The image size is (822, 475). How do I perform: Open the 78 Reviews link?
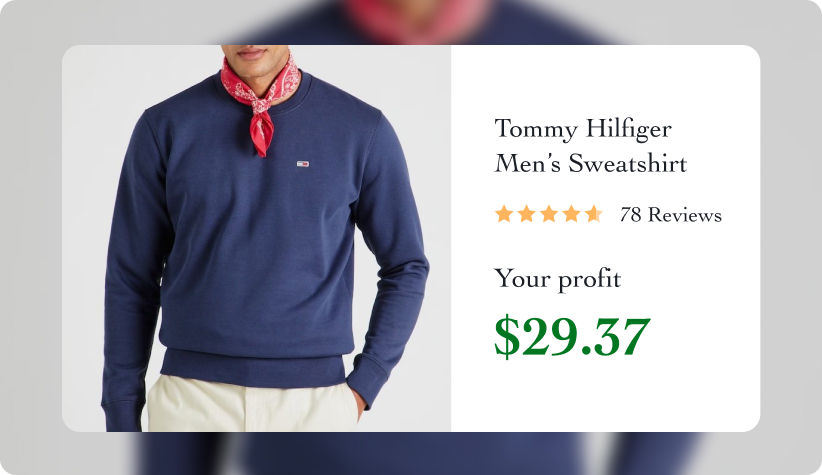(670, 215)
